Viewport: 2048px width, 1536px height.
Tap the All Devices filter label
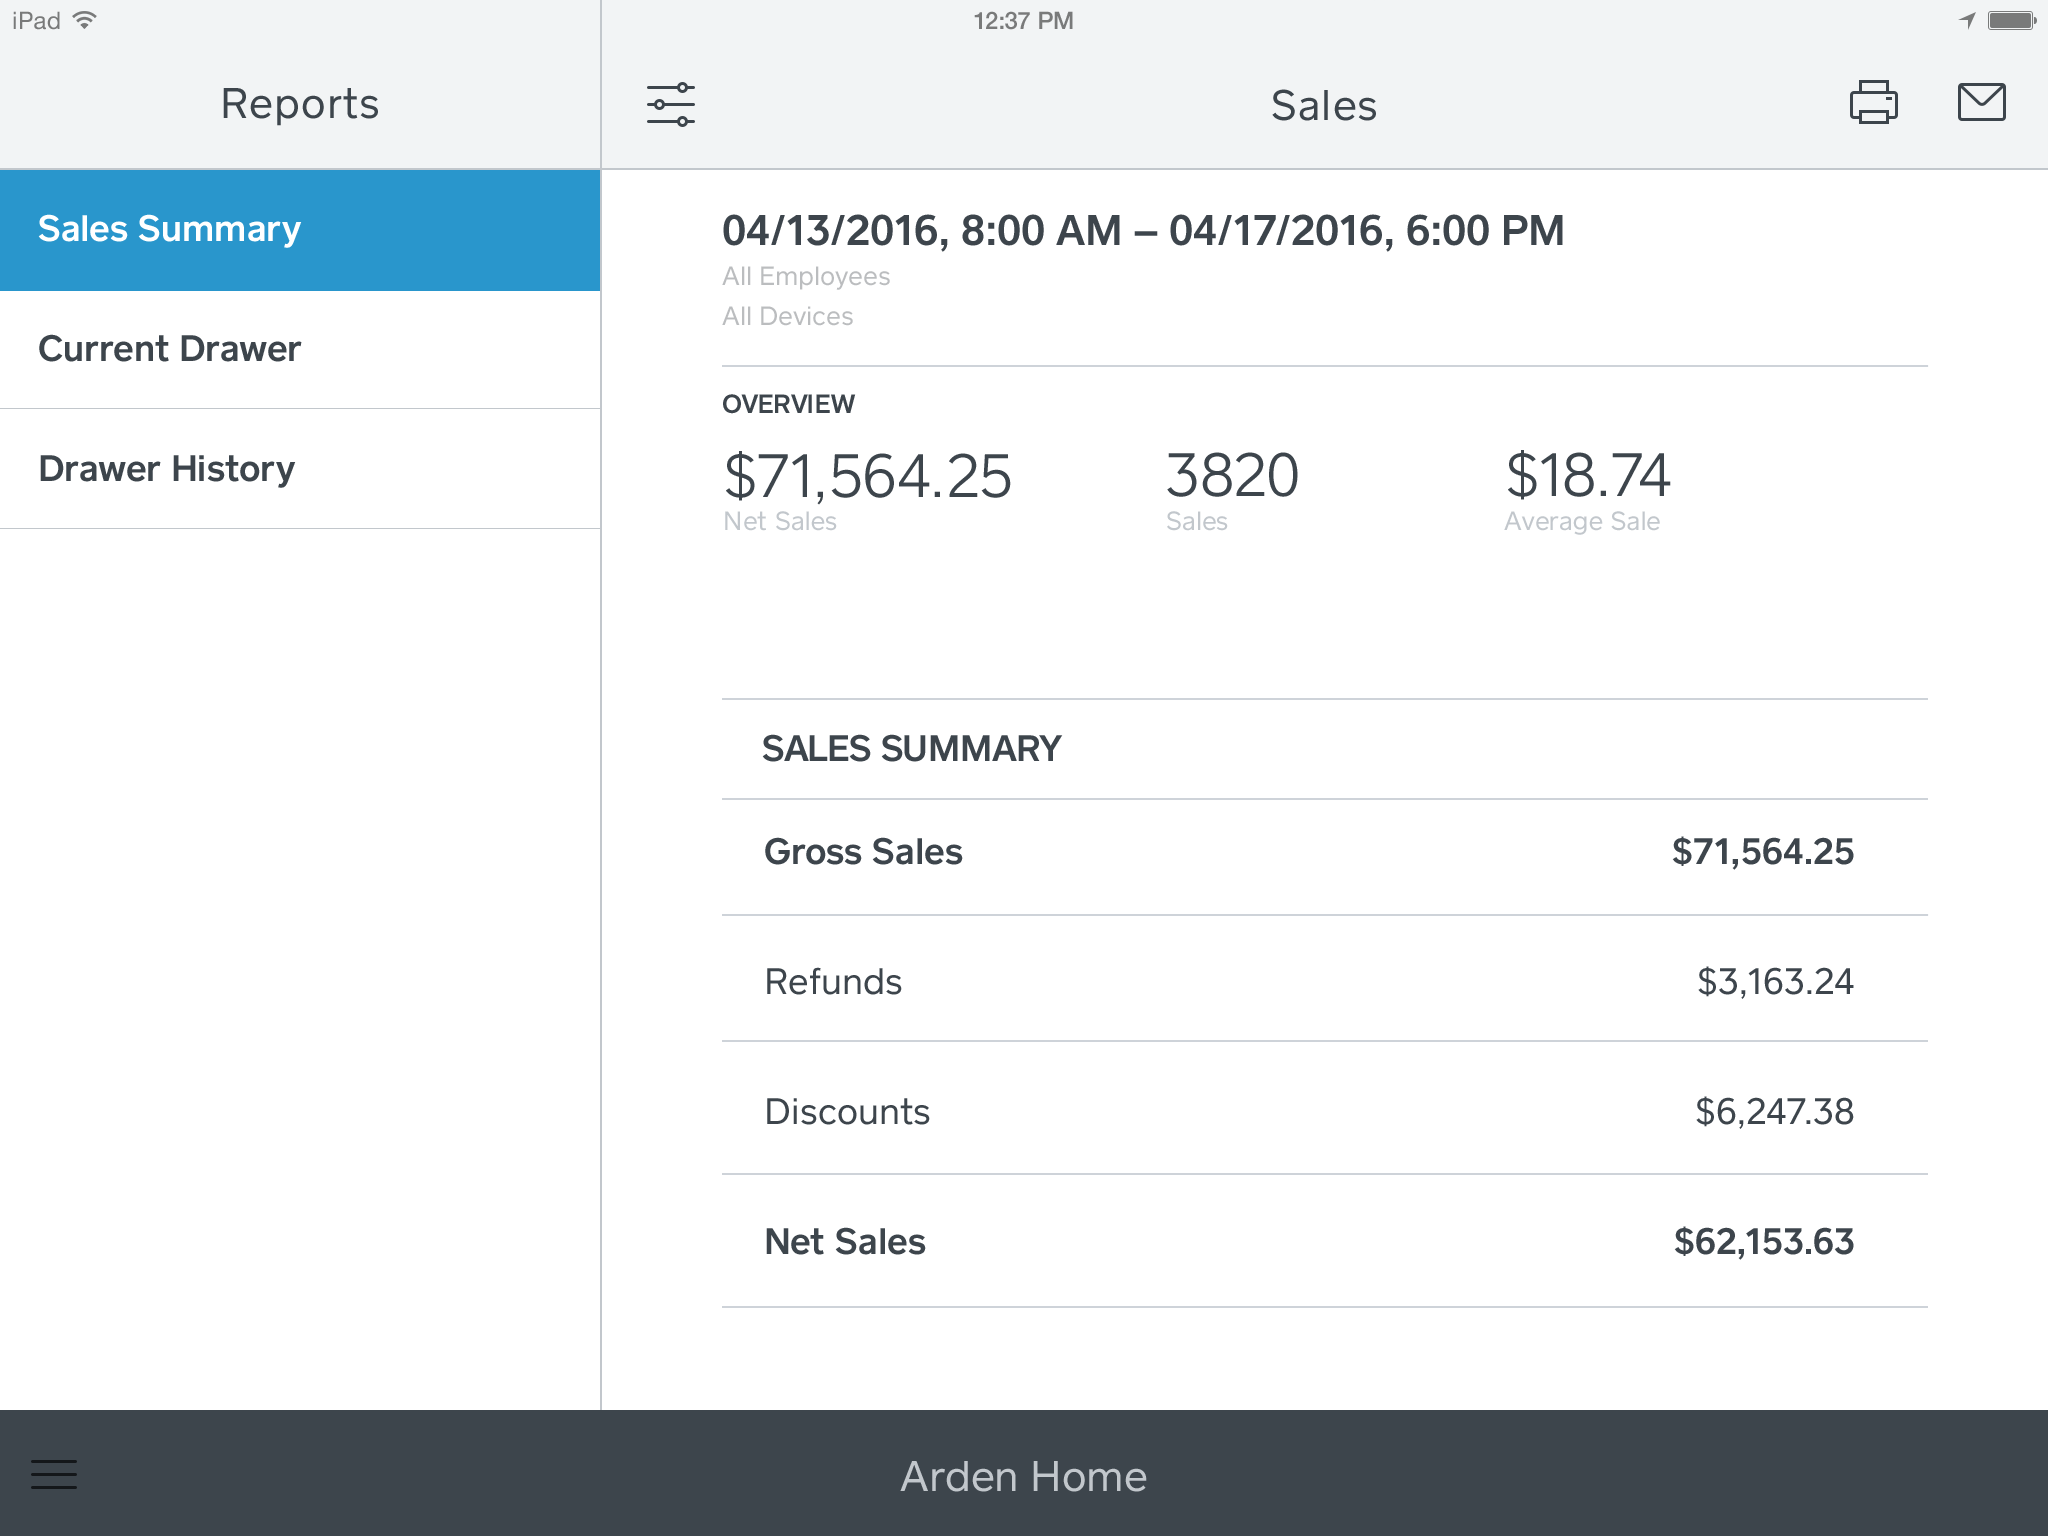(788, 316)
